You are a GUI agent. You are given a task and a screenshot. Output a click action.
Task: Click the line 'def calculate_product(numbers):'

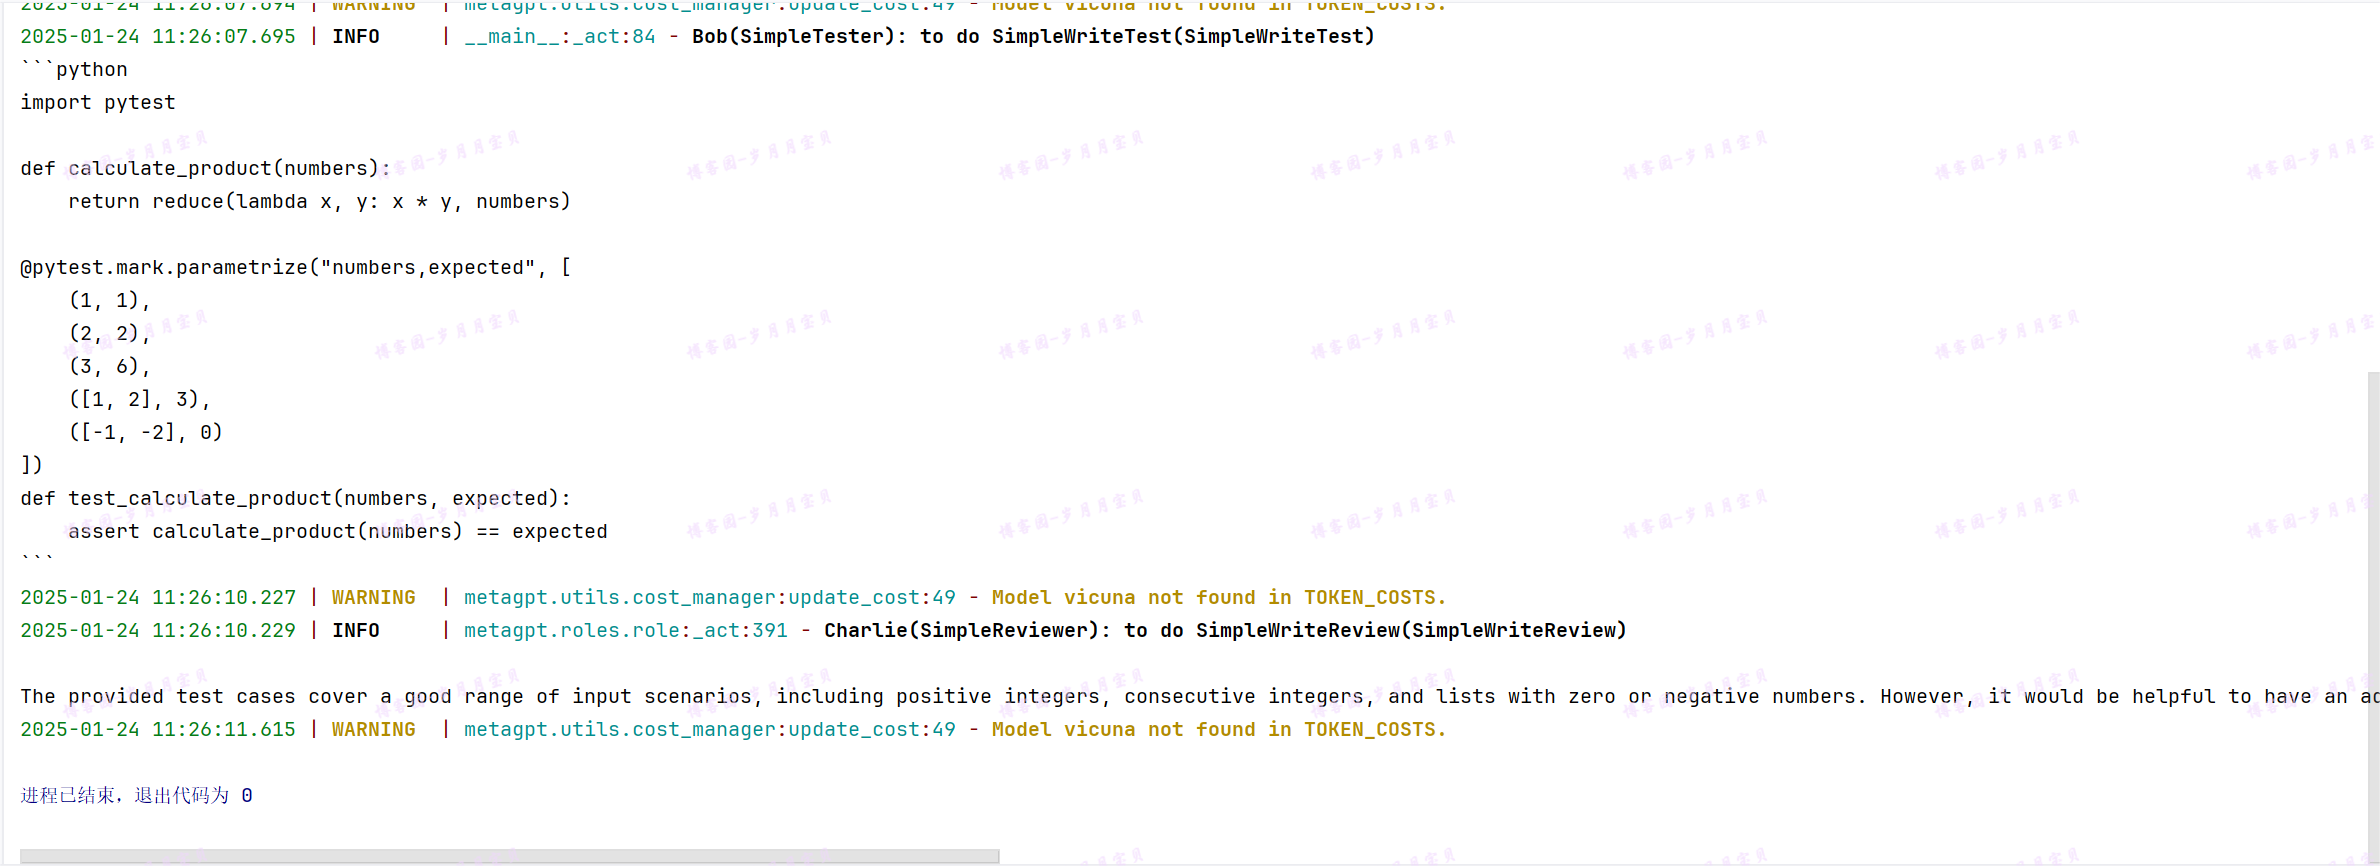[x=205, y=168]
